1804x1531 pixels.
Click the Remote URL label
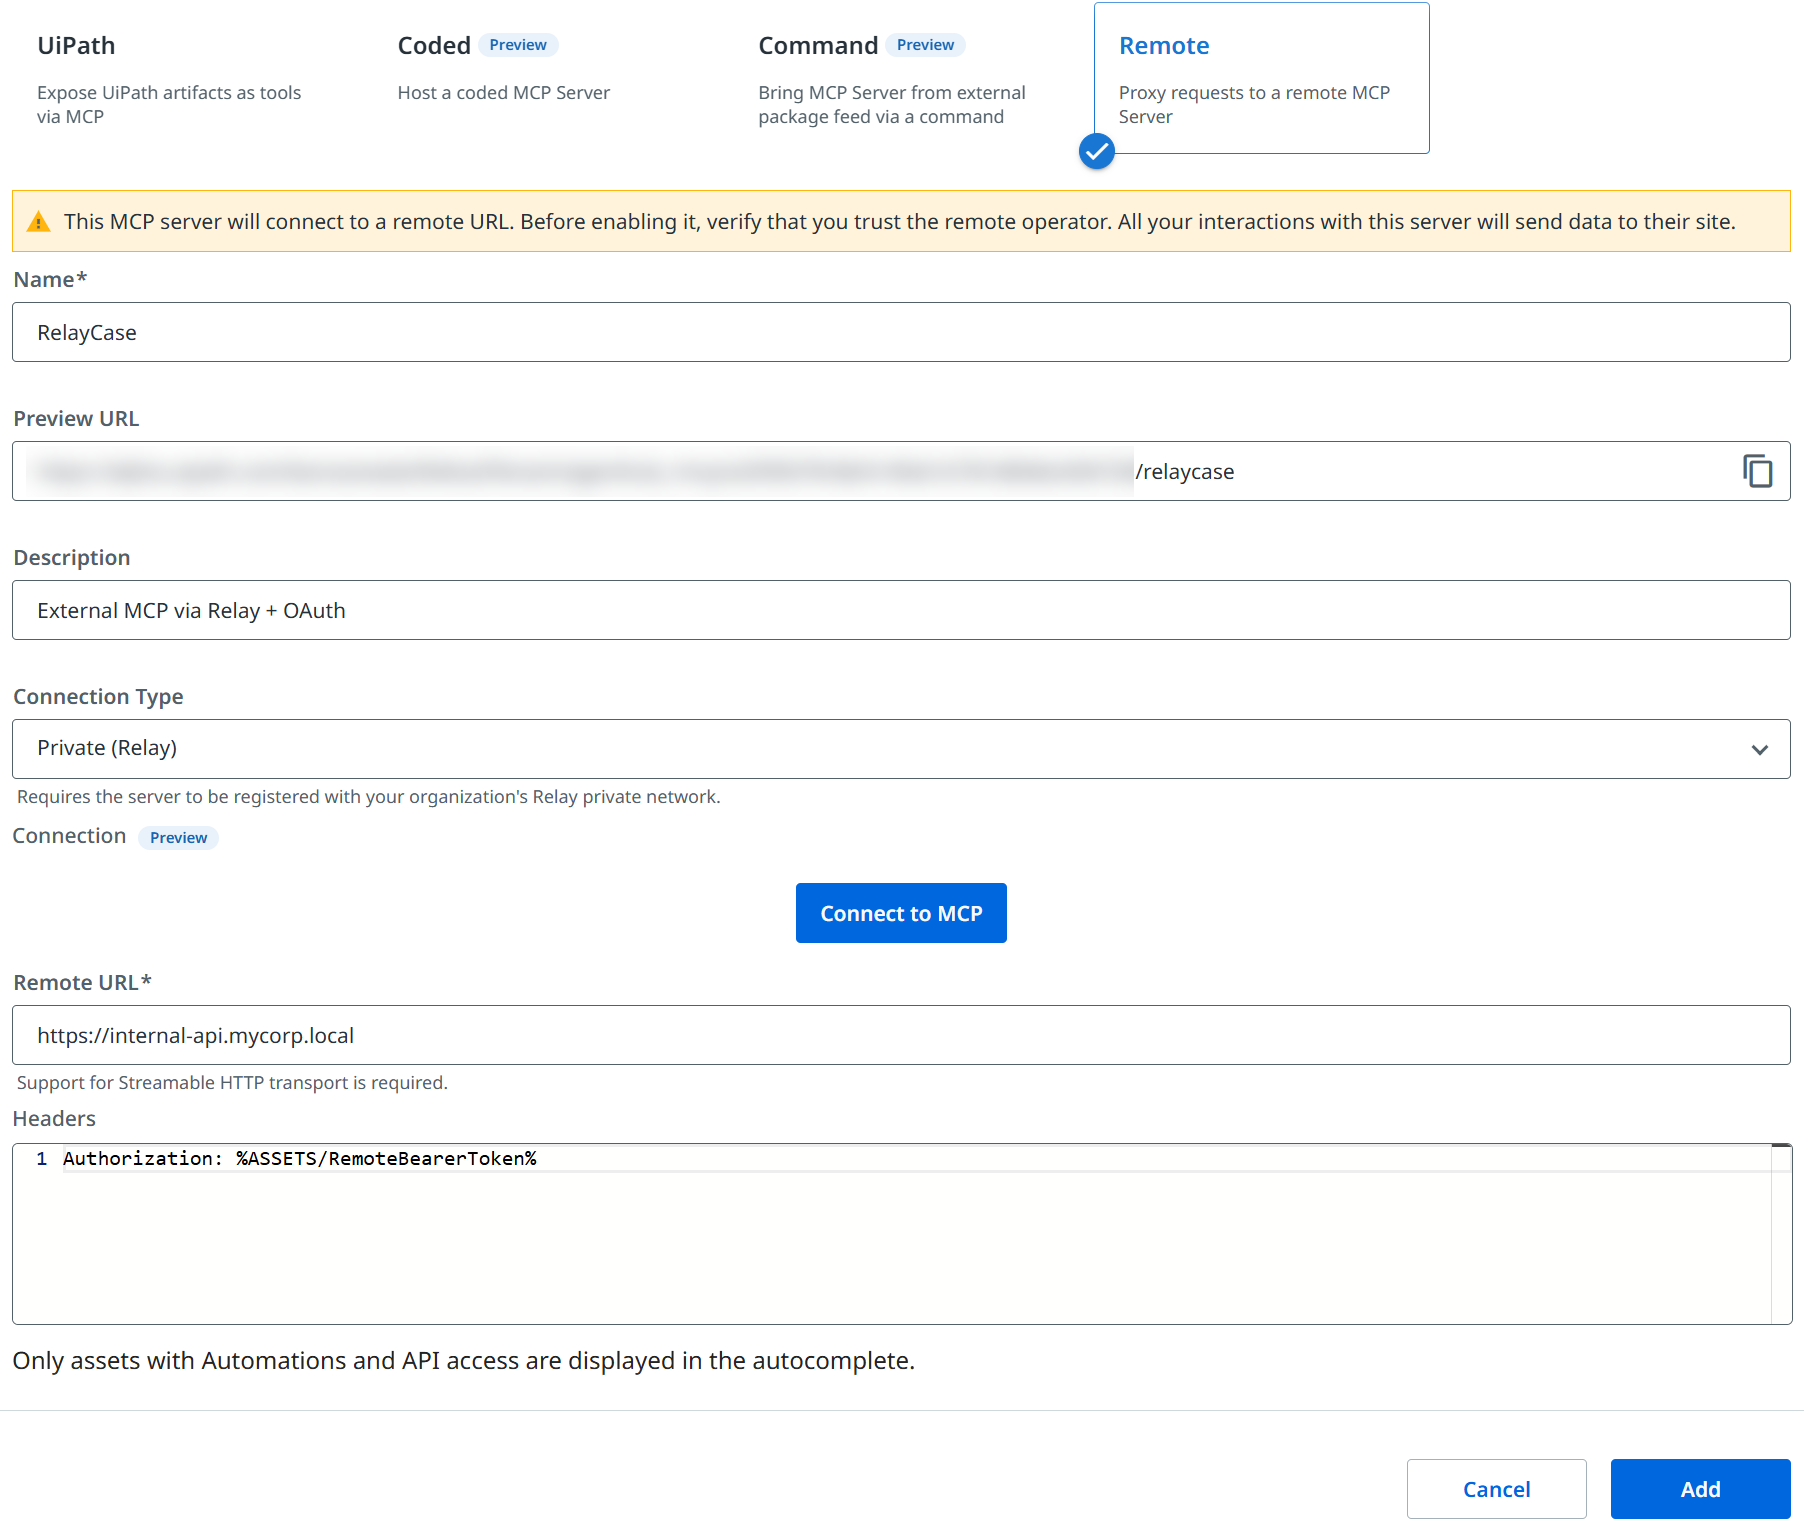pos(82,983)
